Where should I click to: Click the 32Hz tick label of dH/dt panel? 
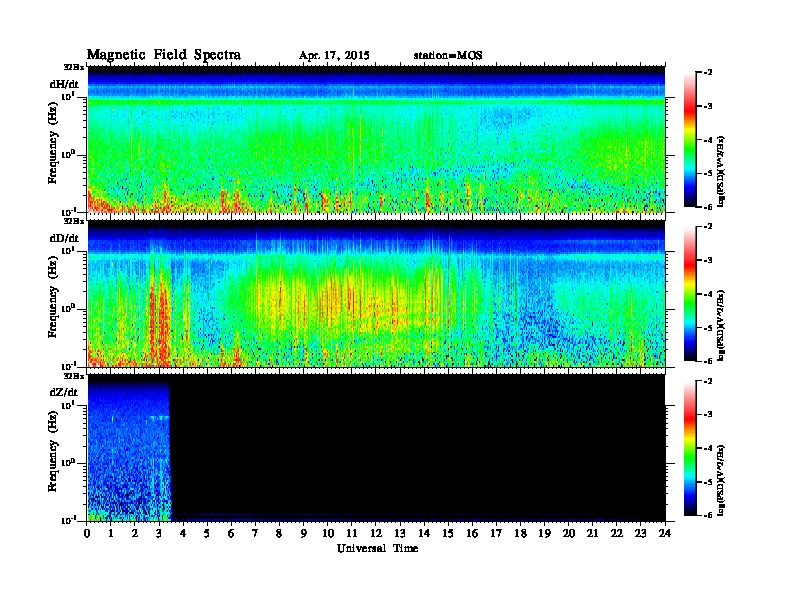[x=73, y=67]
